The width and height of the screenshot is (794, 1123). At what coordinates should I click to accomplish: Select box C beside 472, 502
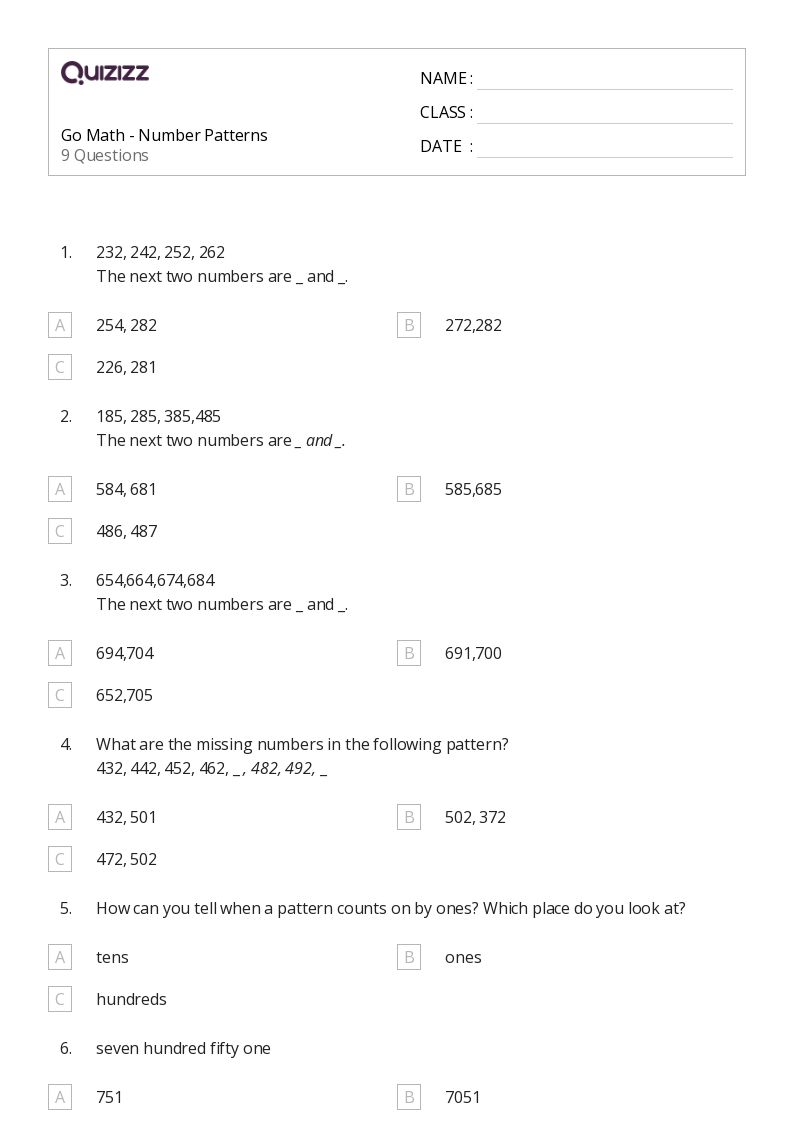pyautogui.click(x=60, y=859)
